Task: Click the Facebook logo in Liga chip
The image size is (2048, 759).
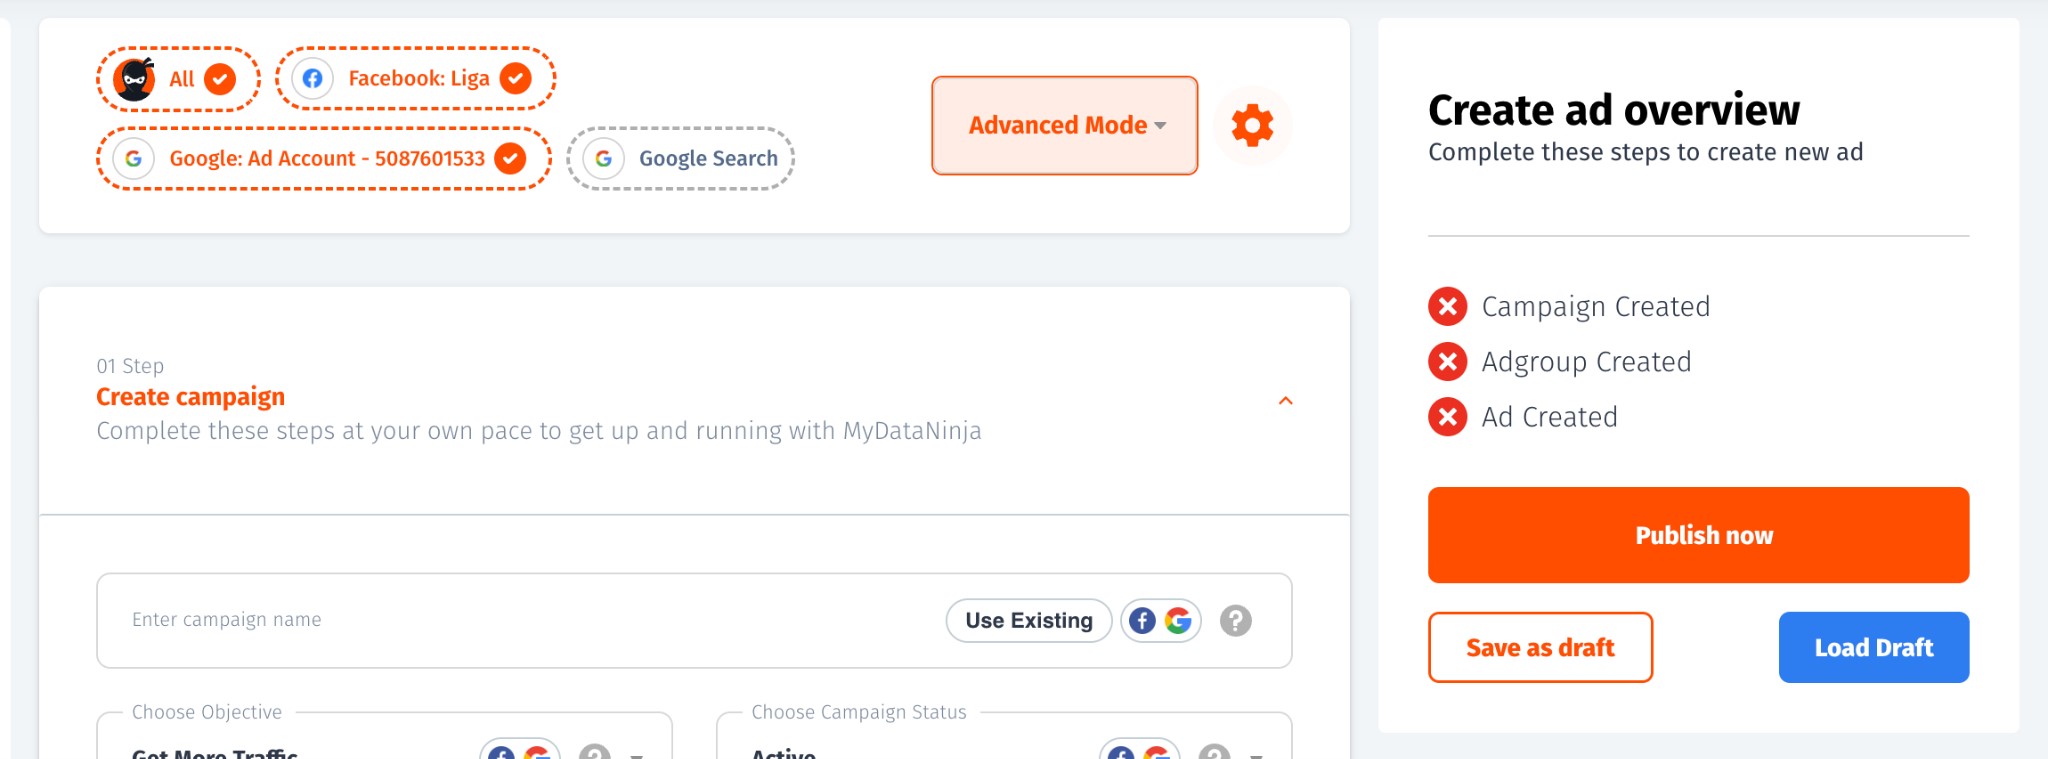Action: 313,79
